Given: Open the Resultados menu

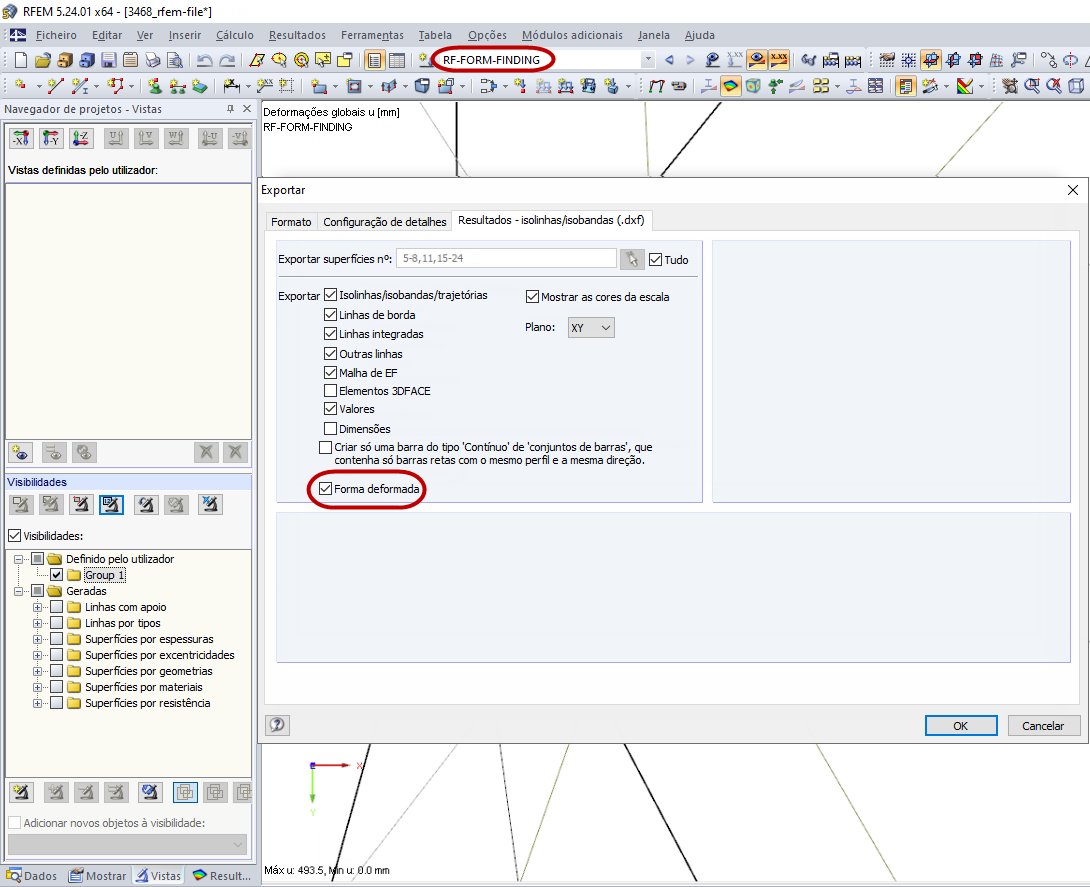Looking at the screenshot, I should pos(296,35).
